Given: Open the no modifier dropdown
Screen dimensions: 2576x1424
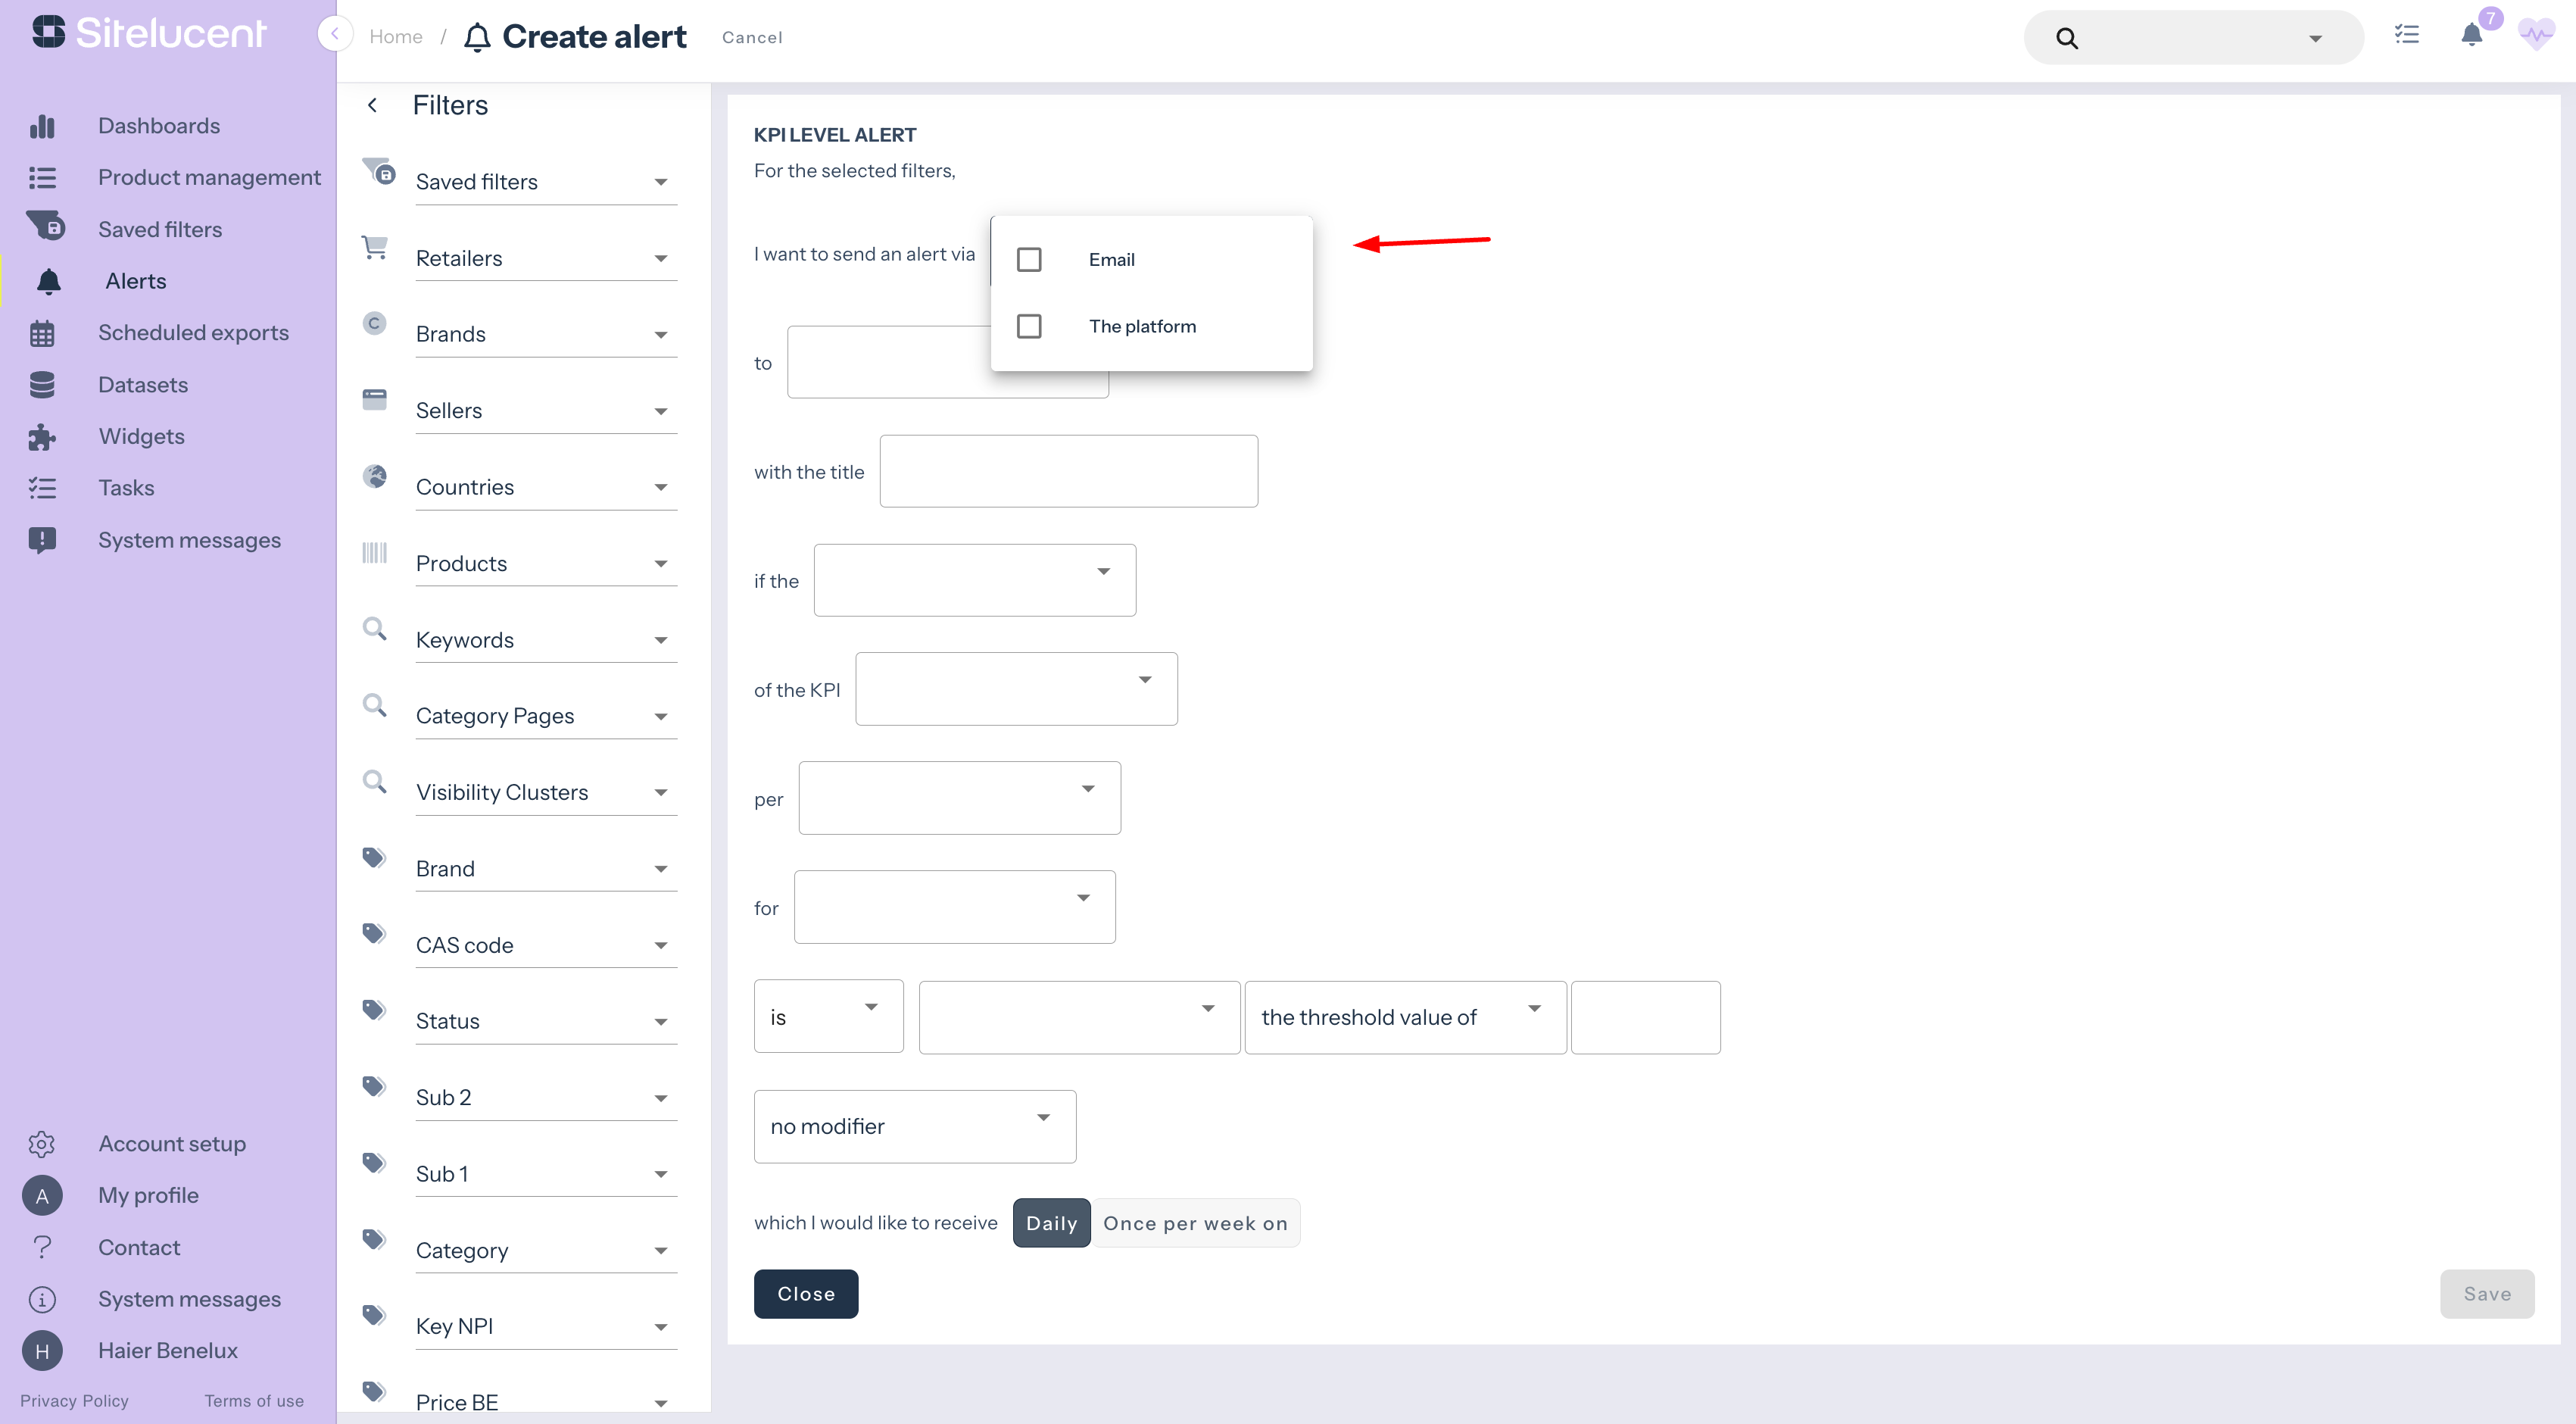Looking at the screenshot, I should click(914, 1126).
